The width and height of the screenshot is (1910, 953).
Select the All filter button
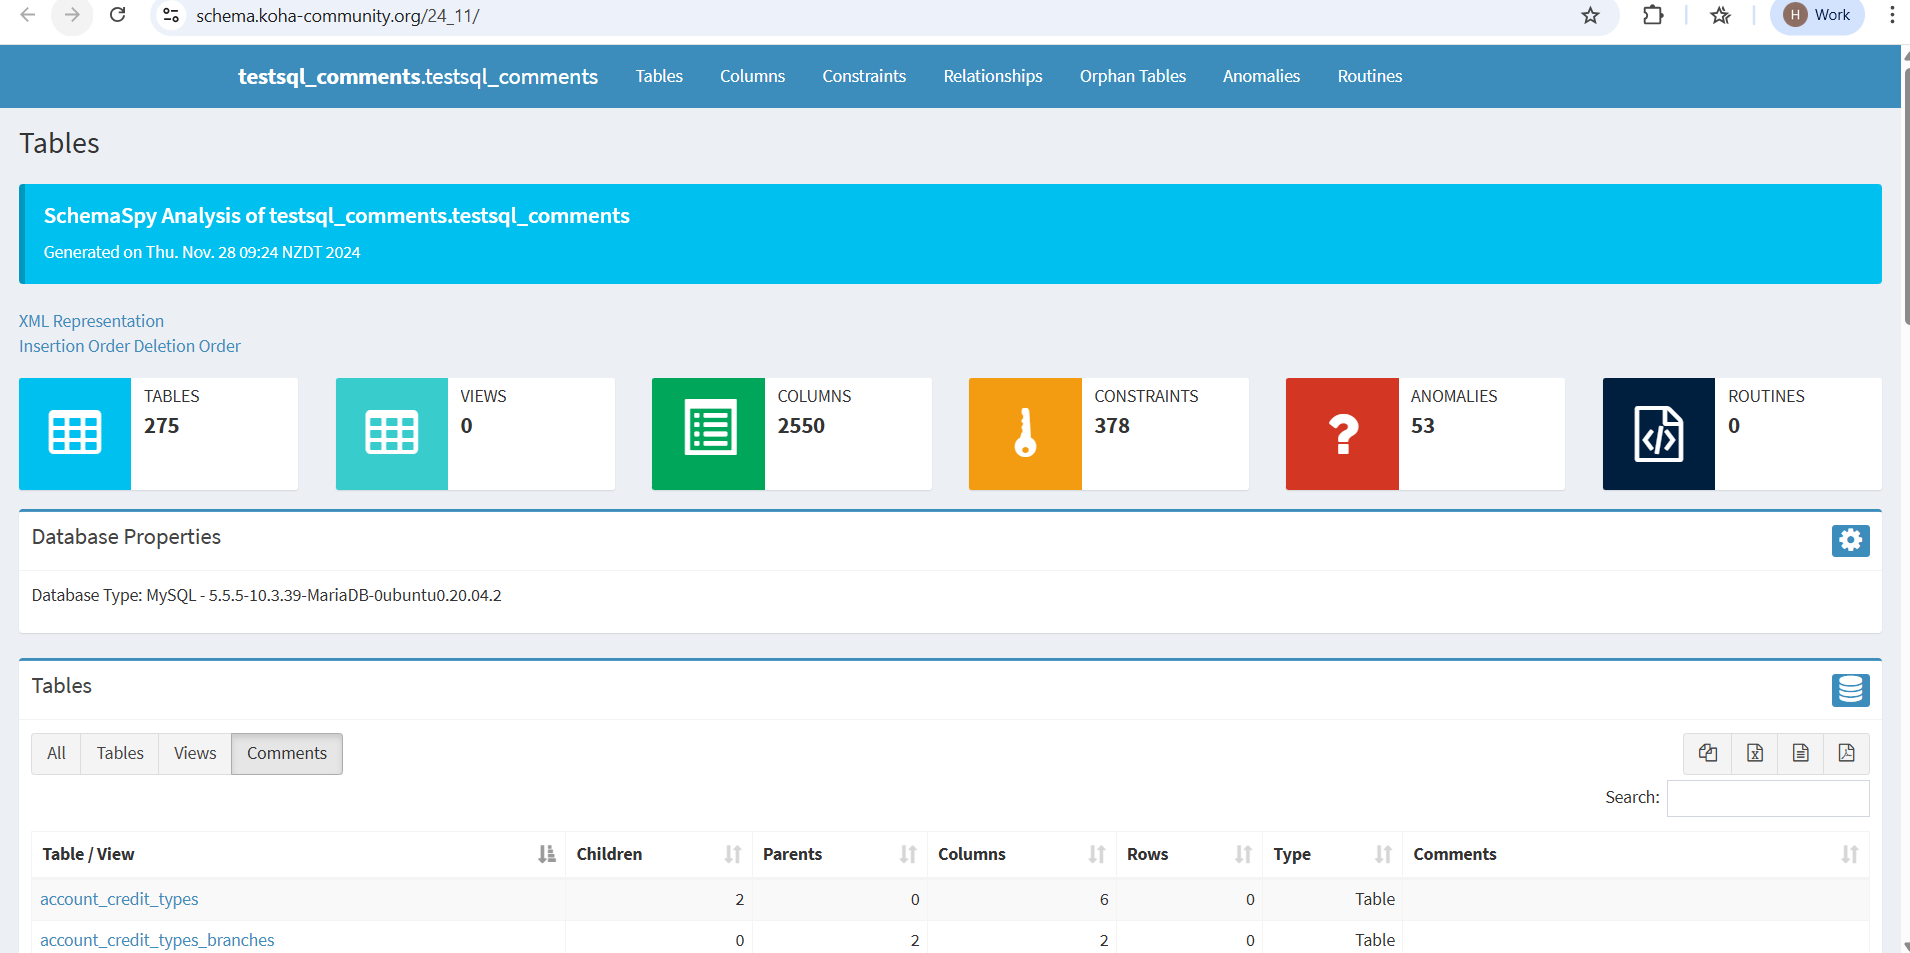[x=56, y=754]
